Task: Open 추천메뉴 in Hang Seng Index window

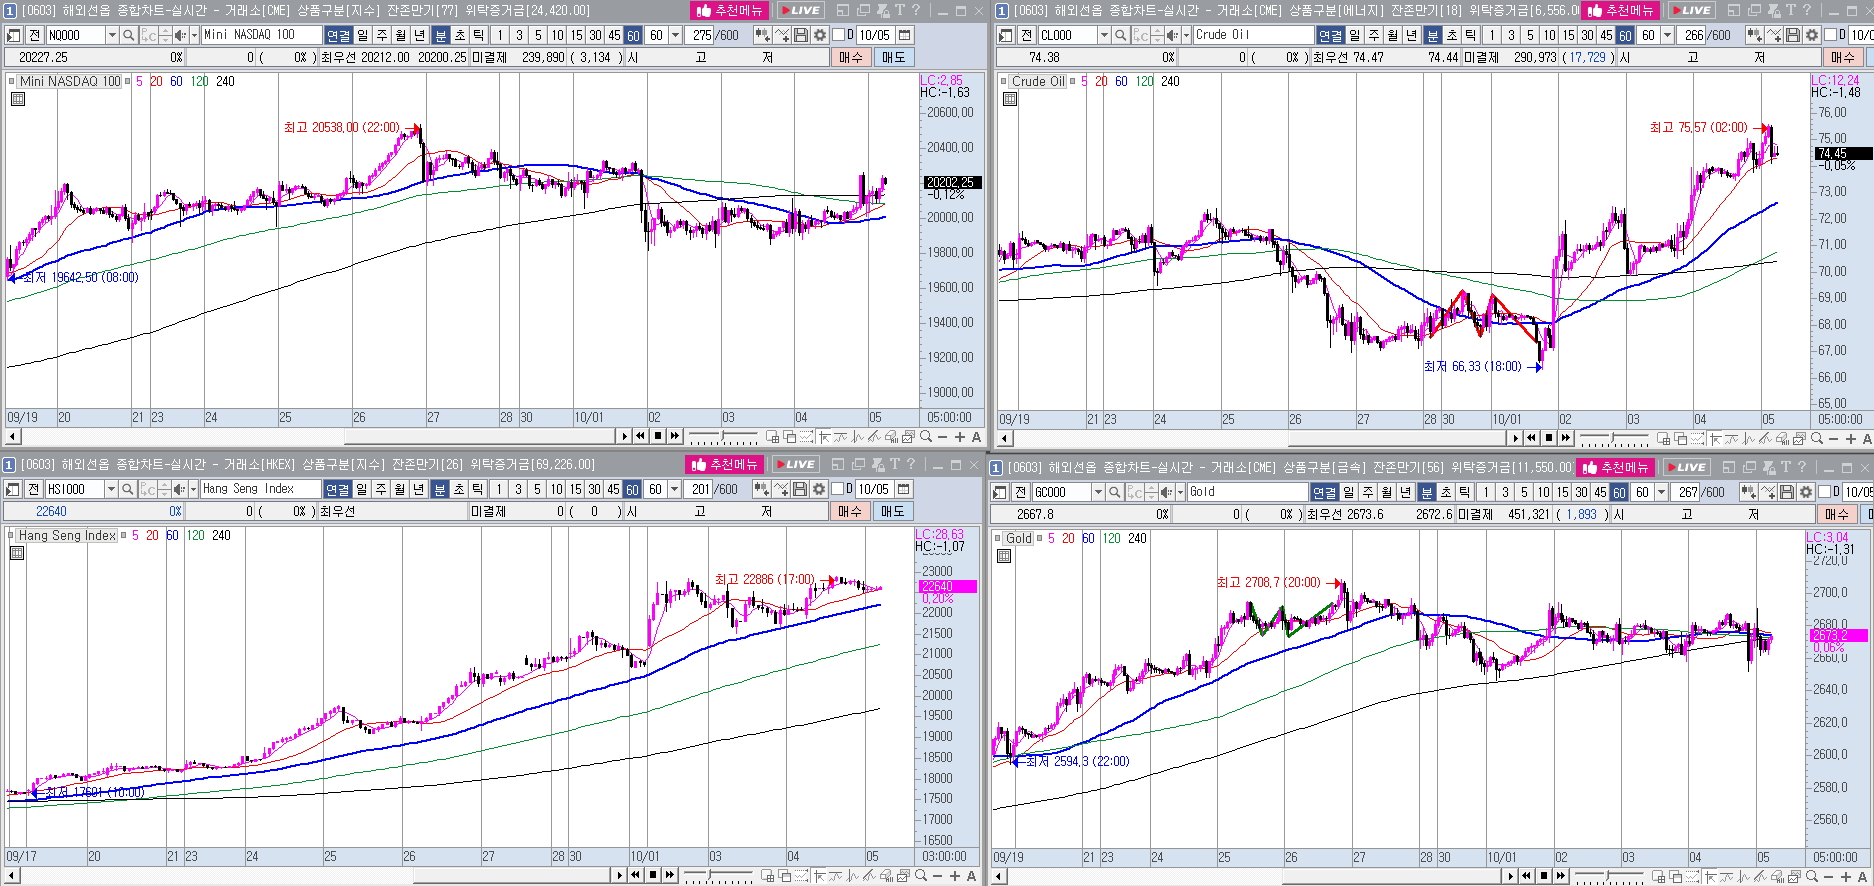Action: (x=725, y=464)
